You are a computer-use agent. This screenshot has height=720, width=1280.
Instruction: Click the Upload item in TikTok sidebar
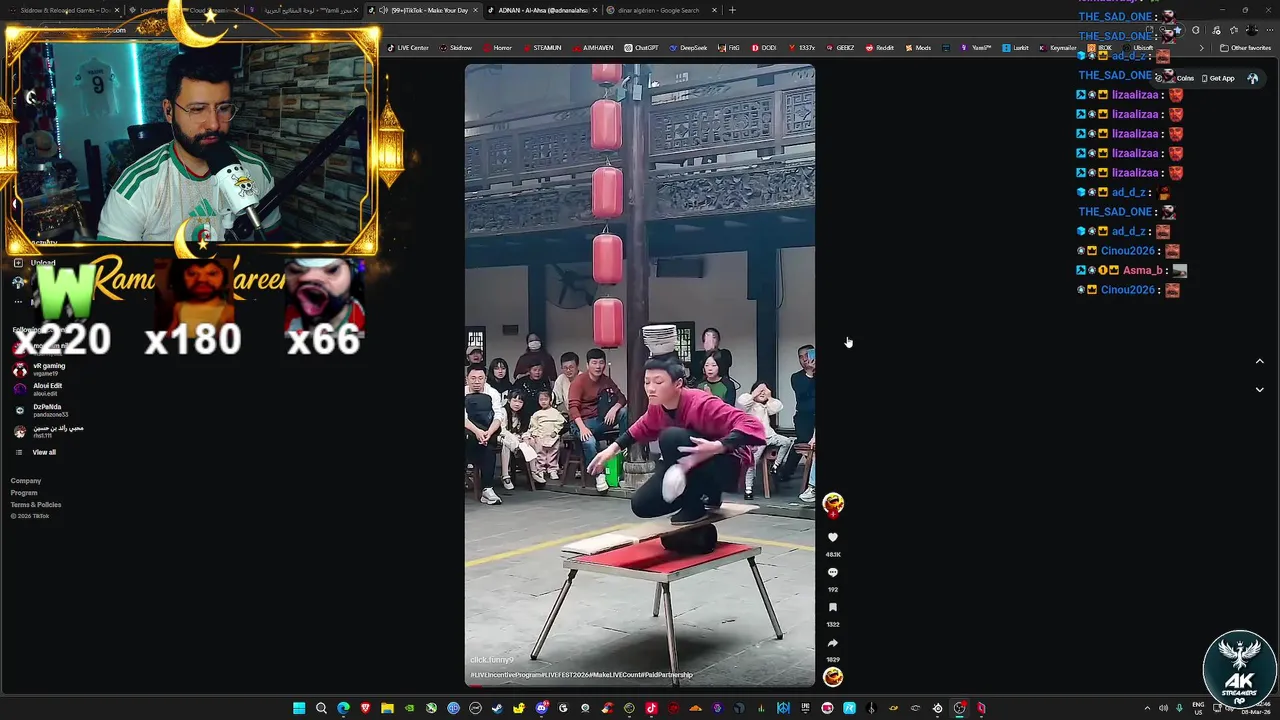tap(34, 263)
